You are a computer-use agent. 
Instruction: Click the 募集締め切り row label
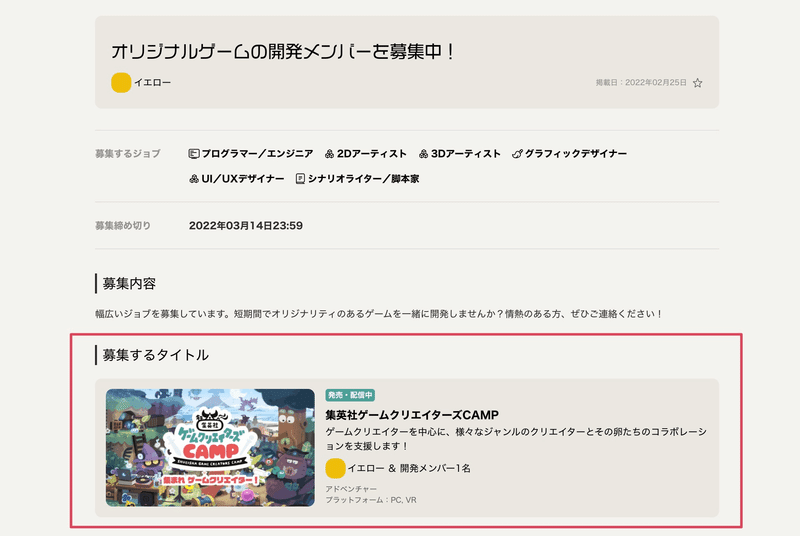pos(123,225)
